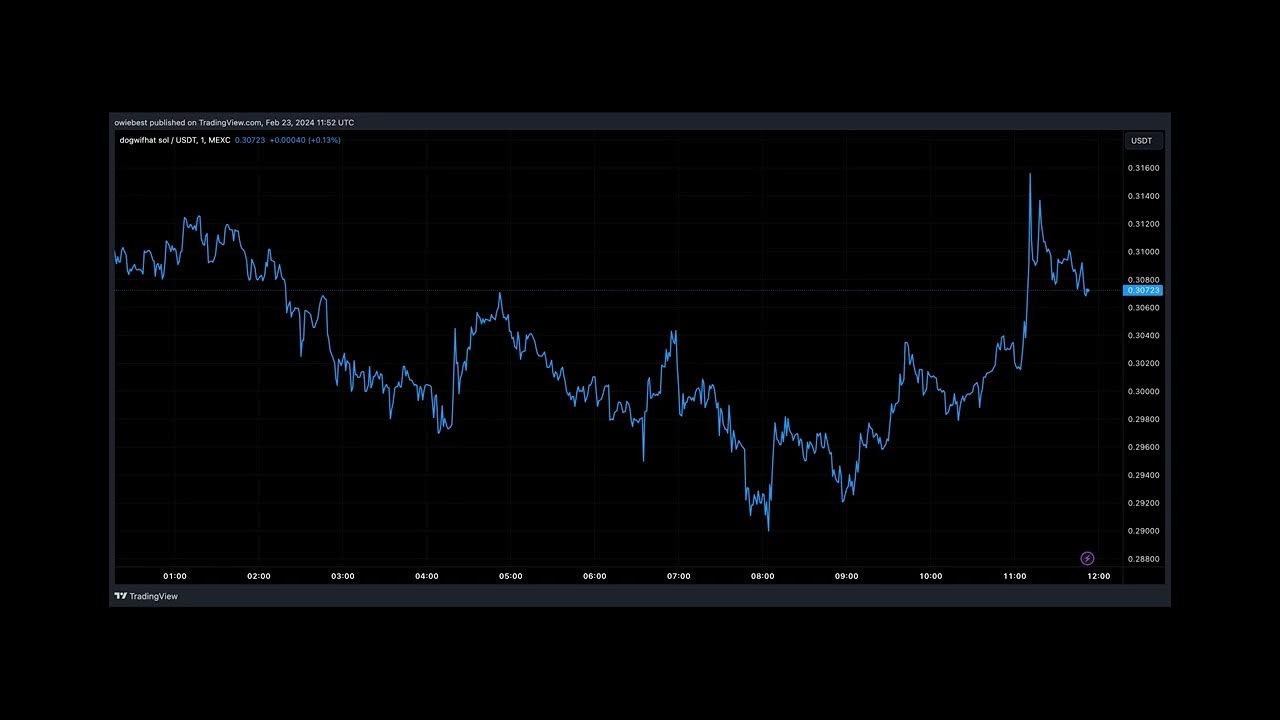Select the 12:00 time axis label
1280x720 pixels.
[x=1098, y=576]
